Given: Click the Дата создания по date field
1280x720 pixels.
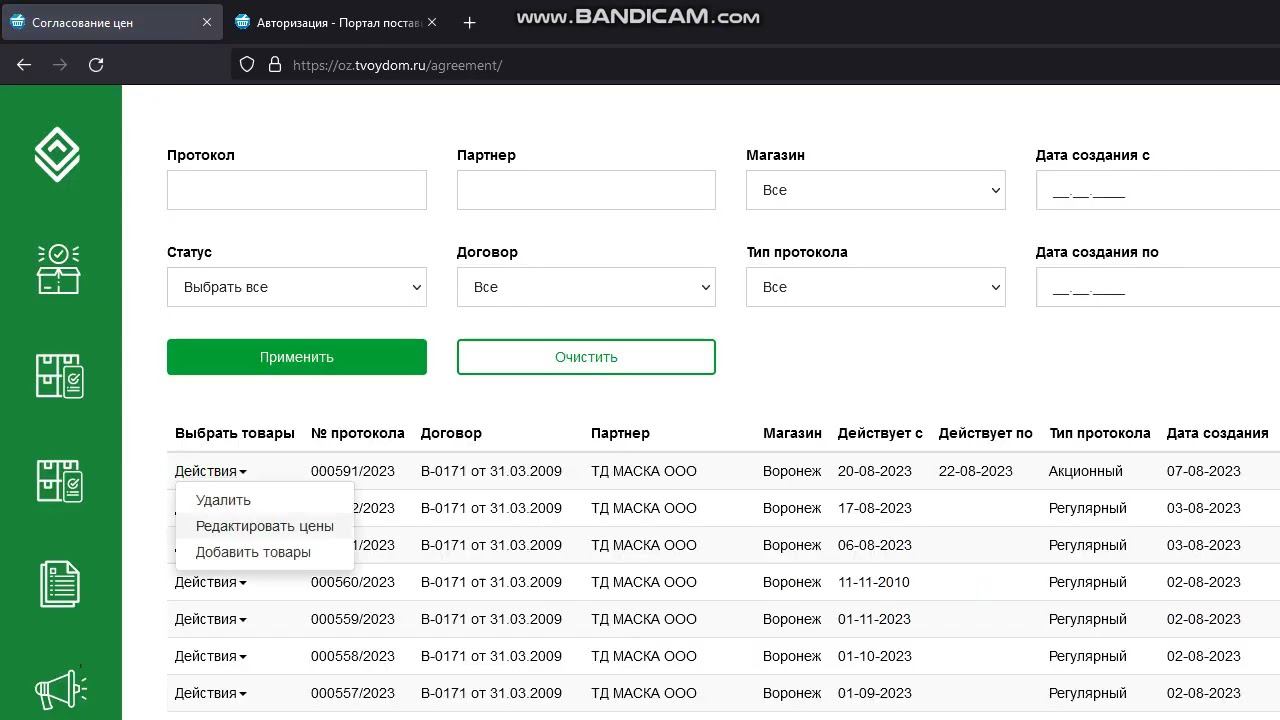Looking at the screenshot, I should [1158, 287].
